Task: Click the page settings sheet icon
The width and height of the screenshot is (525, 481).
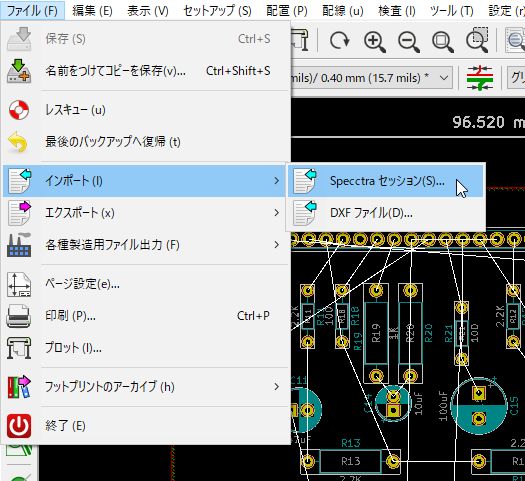Action: tap(19, 285)
